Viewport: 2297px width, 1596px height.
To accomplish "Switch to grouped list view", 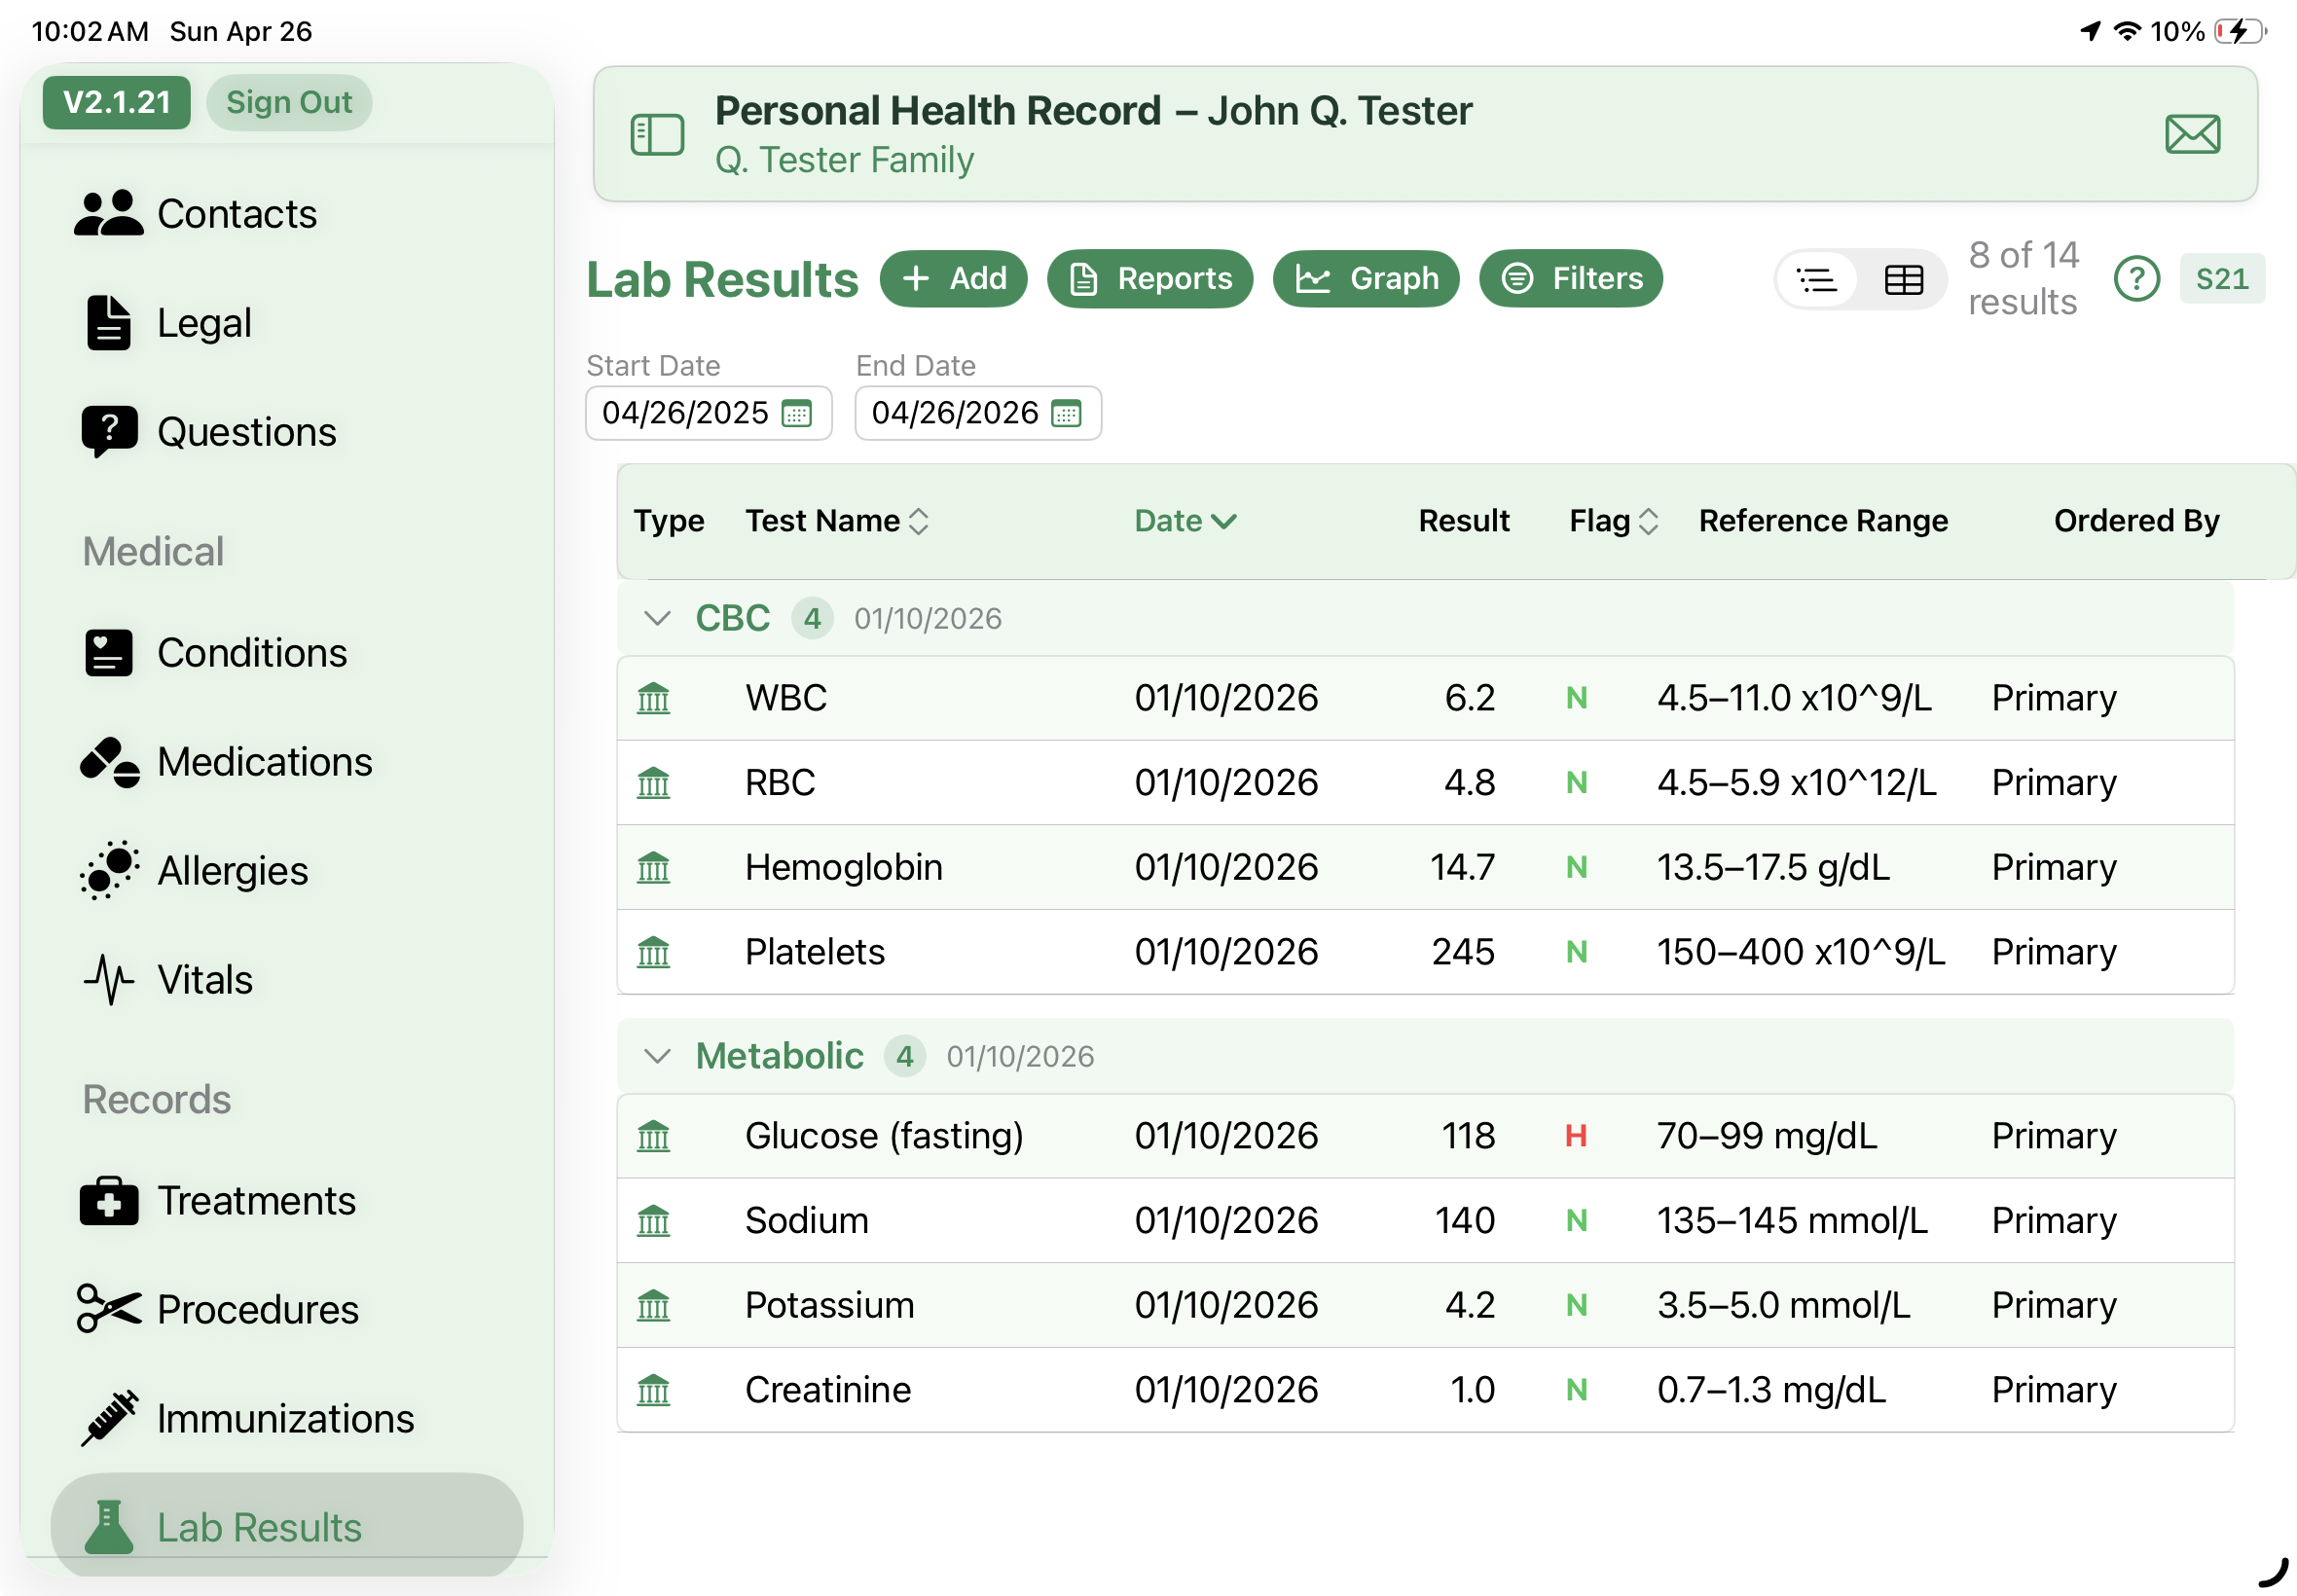I will [1816, 280].
